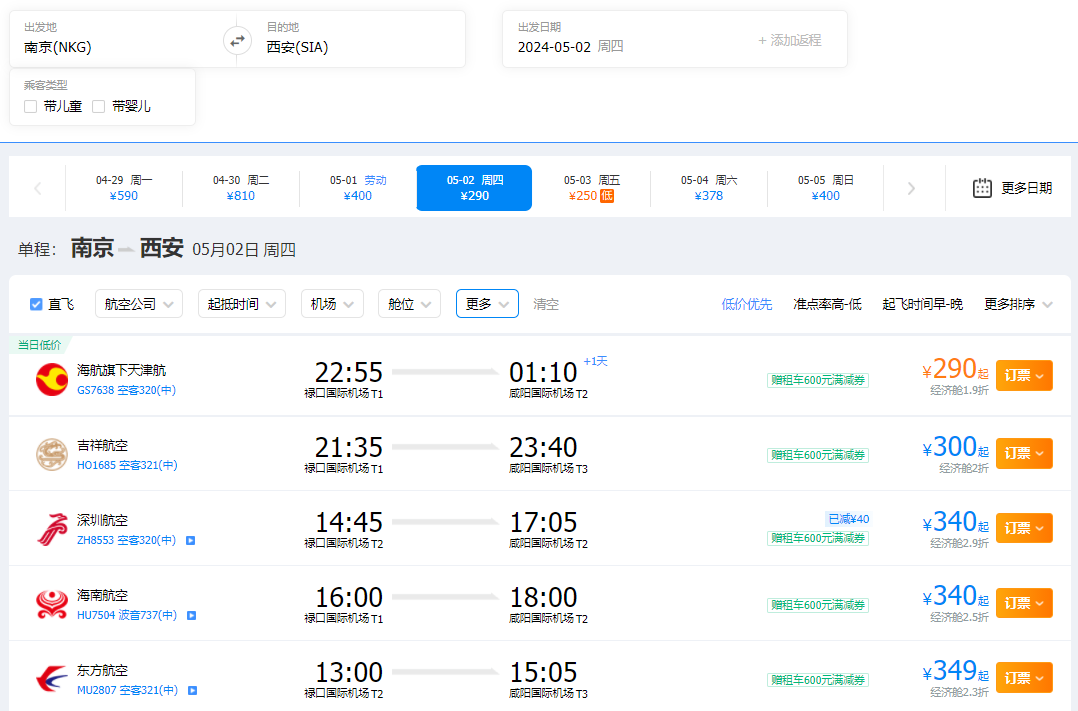Click 订票 for the ¥290 flight

pos(1023,375)
